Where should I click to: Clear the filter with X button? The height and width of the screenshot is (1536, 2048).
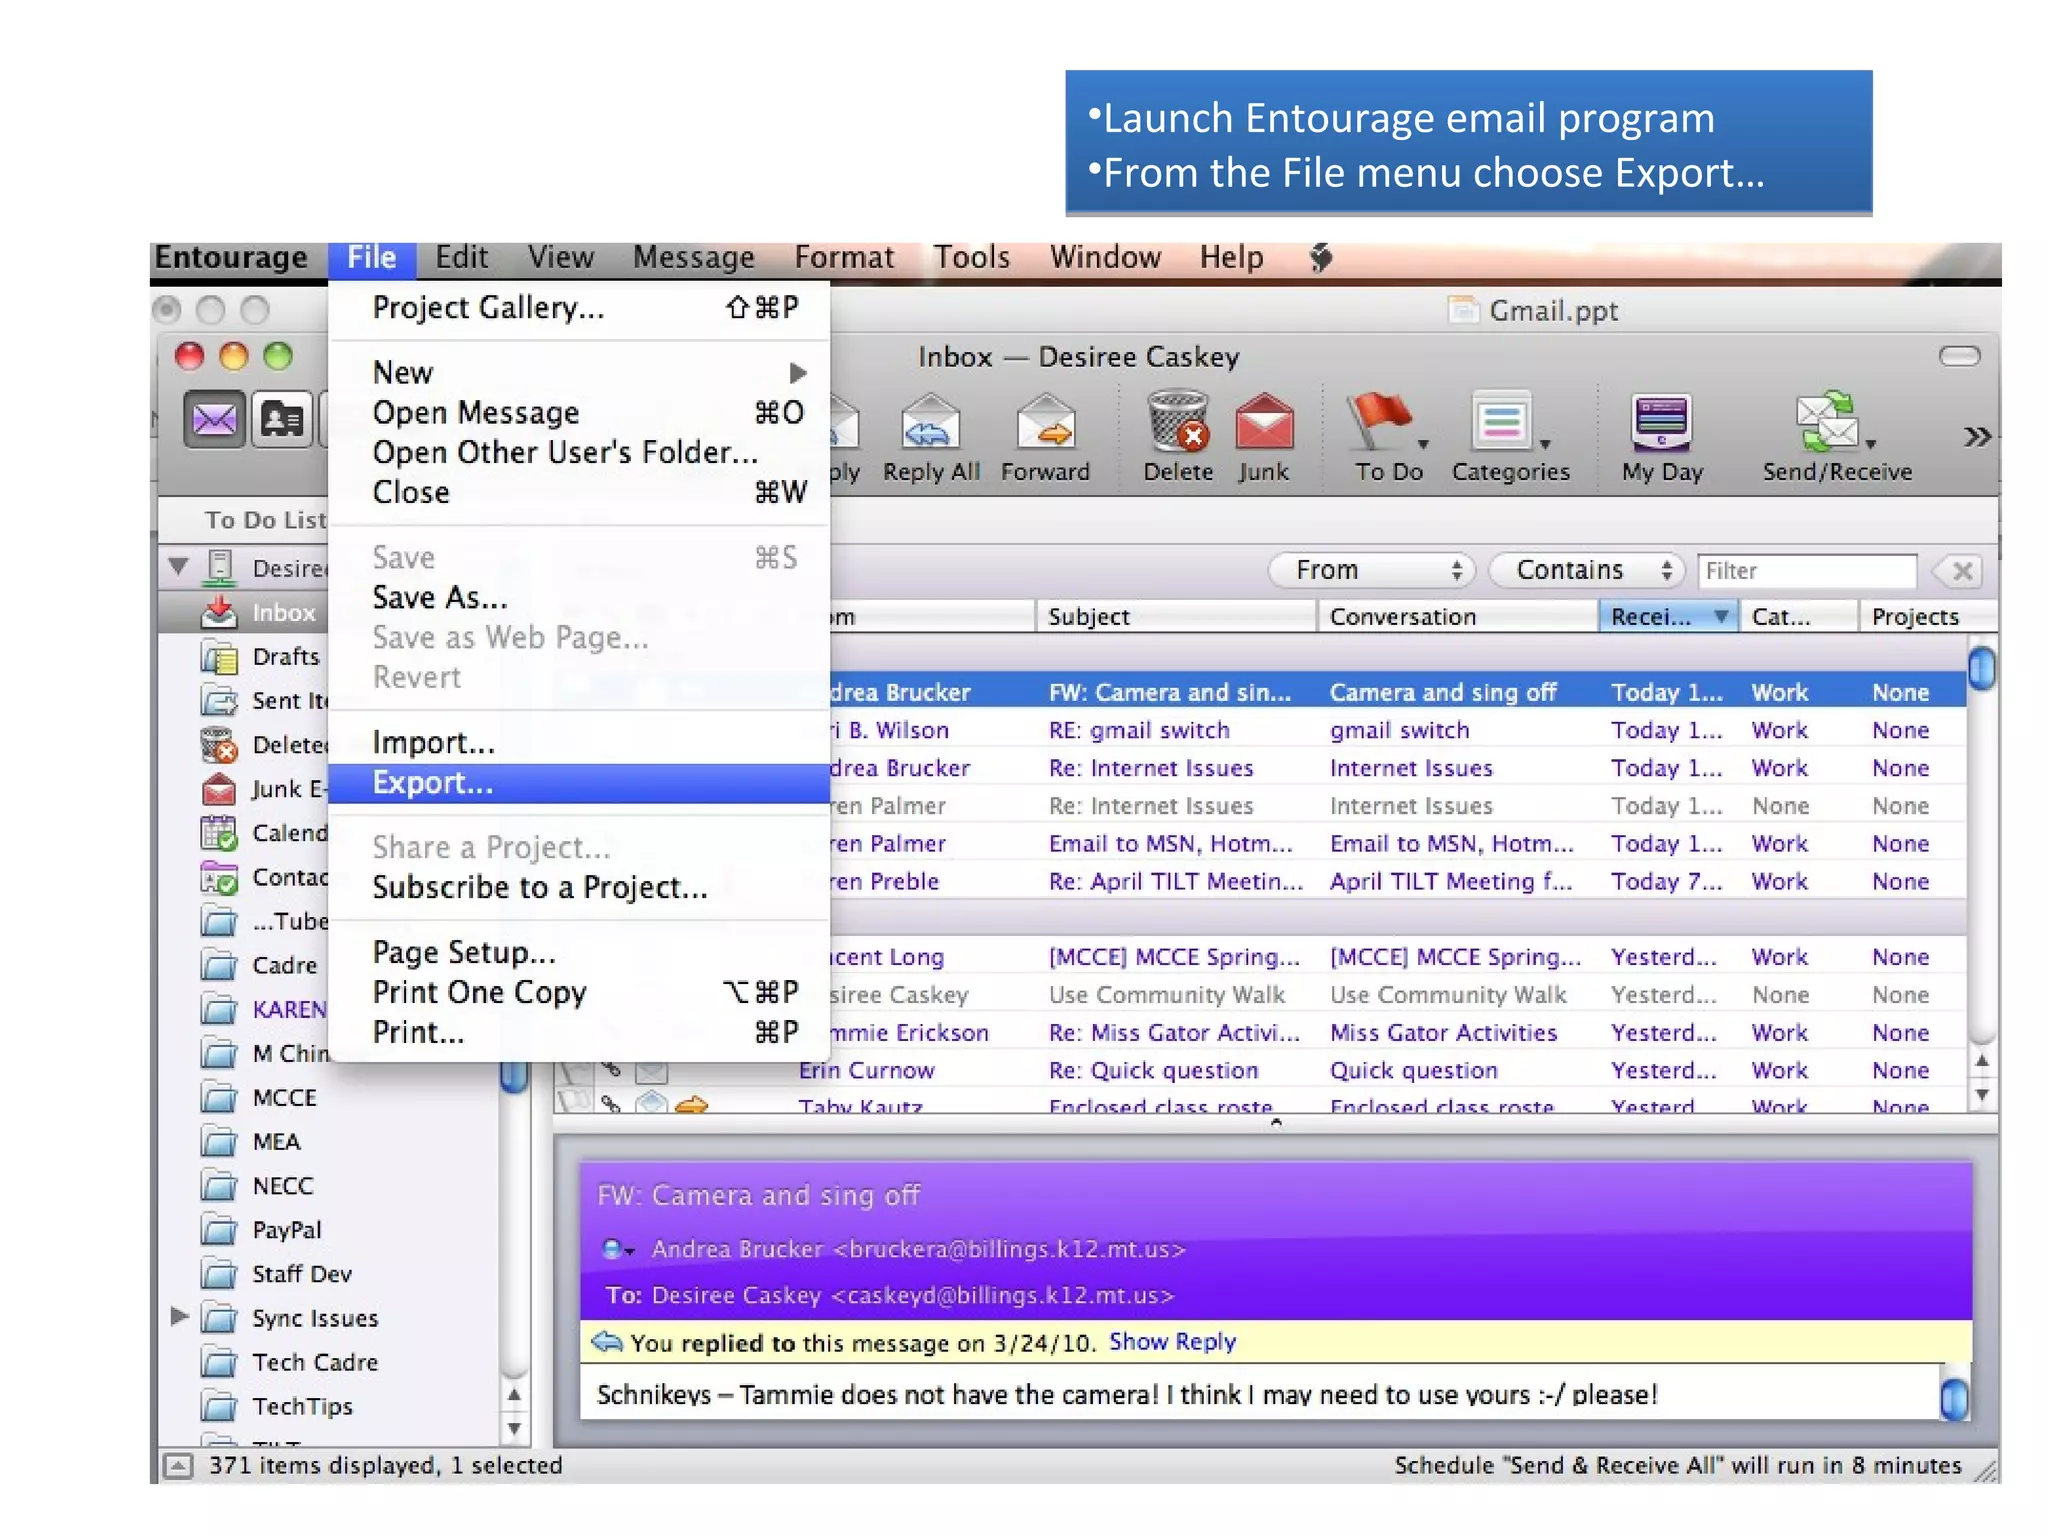point(1959,571)
